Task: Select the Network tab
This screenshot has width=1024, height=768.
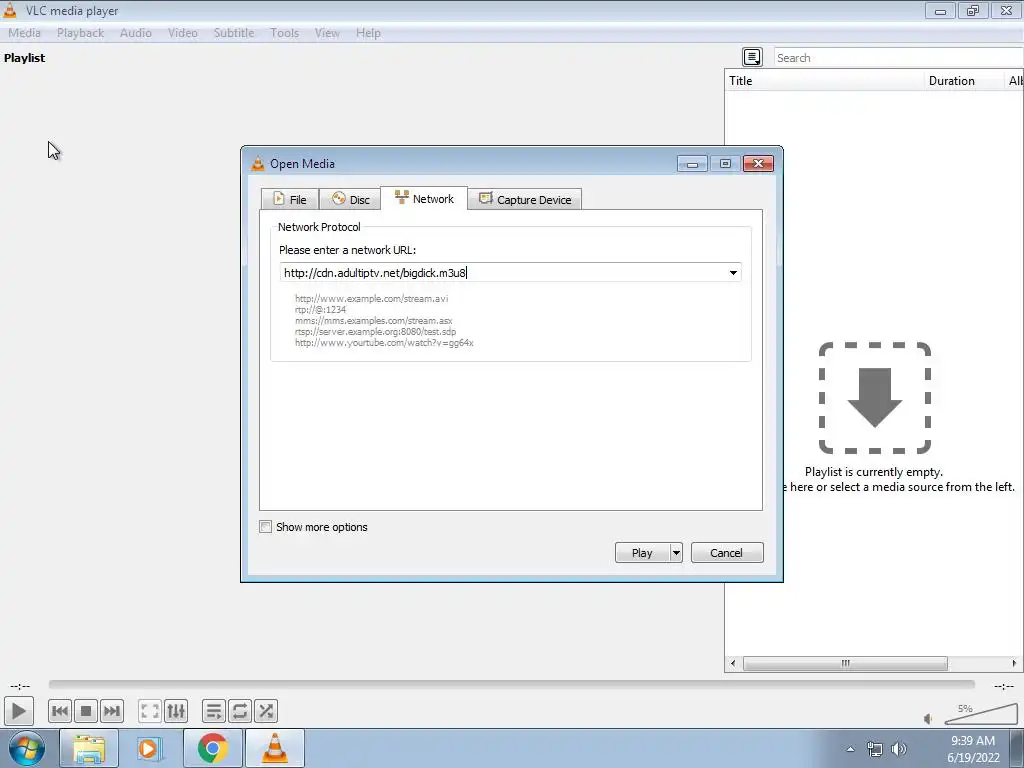Action: [x=424, y=199]
